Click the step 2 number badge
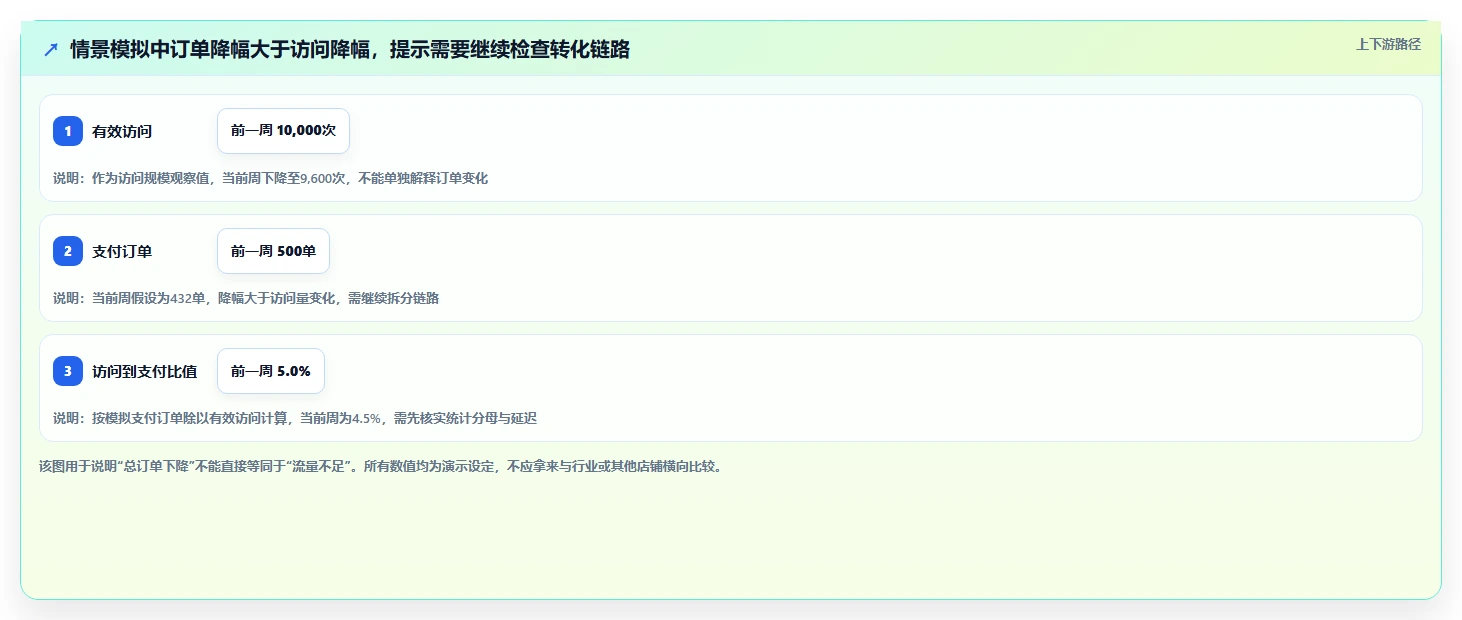Screen dimensions: 1462x620 tap(68, 251)
